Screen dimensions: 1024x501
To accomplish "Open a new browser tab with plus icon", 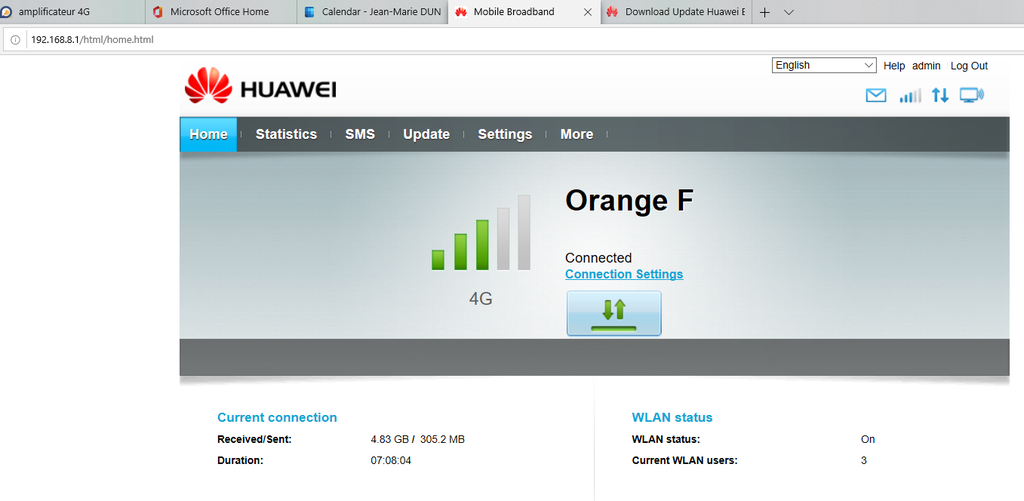I will [765, 12].
